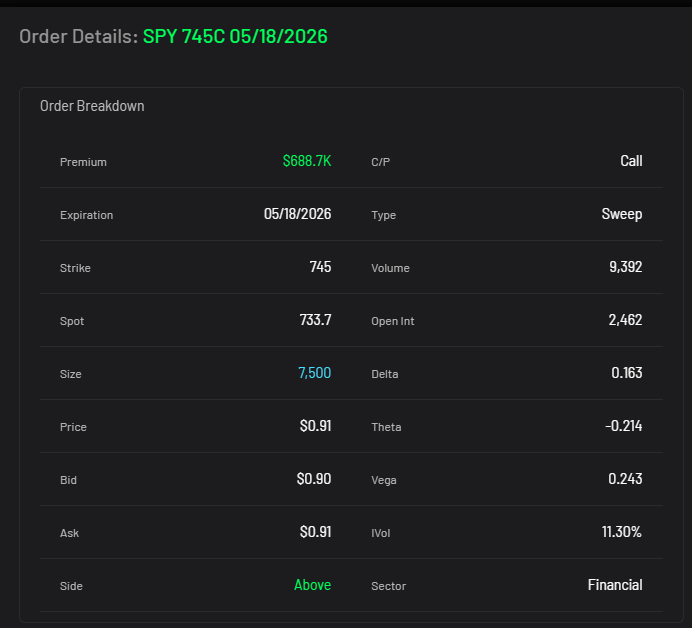Click the Type row label
692x628 pixels.
[x=384, y=215]
